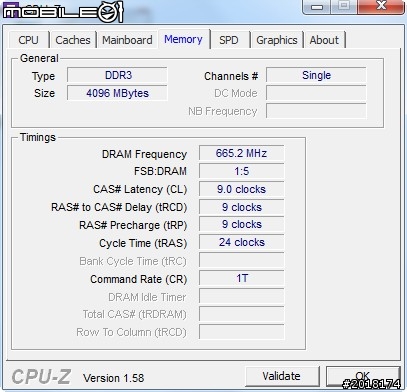407x392 pixels.
Task: Click the 1:5 FSB:DRAM ratio value
Action: pos(242,171)
